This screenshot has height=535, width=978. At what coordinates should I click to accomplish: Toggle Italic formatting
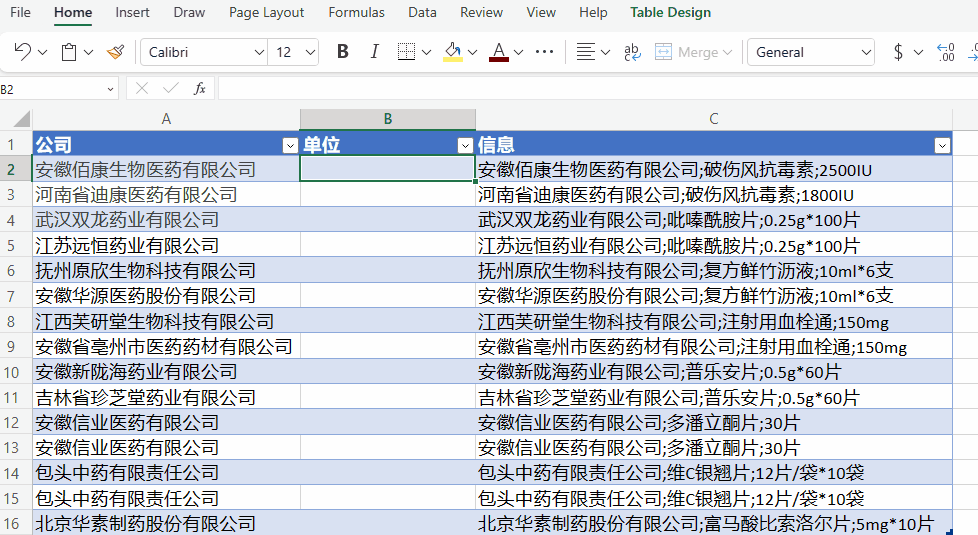374,52
